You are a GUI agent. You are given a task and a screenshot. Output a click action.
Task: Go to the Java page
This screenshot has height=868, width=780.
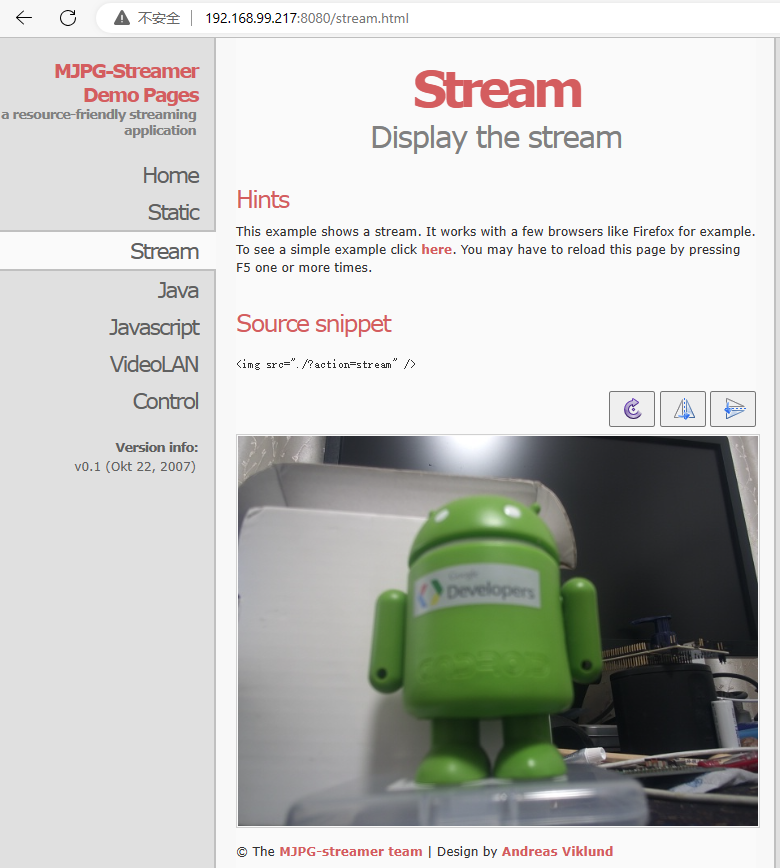[178, 291]
